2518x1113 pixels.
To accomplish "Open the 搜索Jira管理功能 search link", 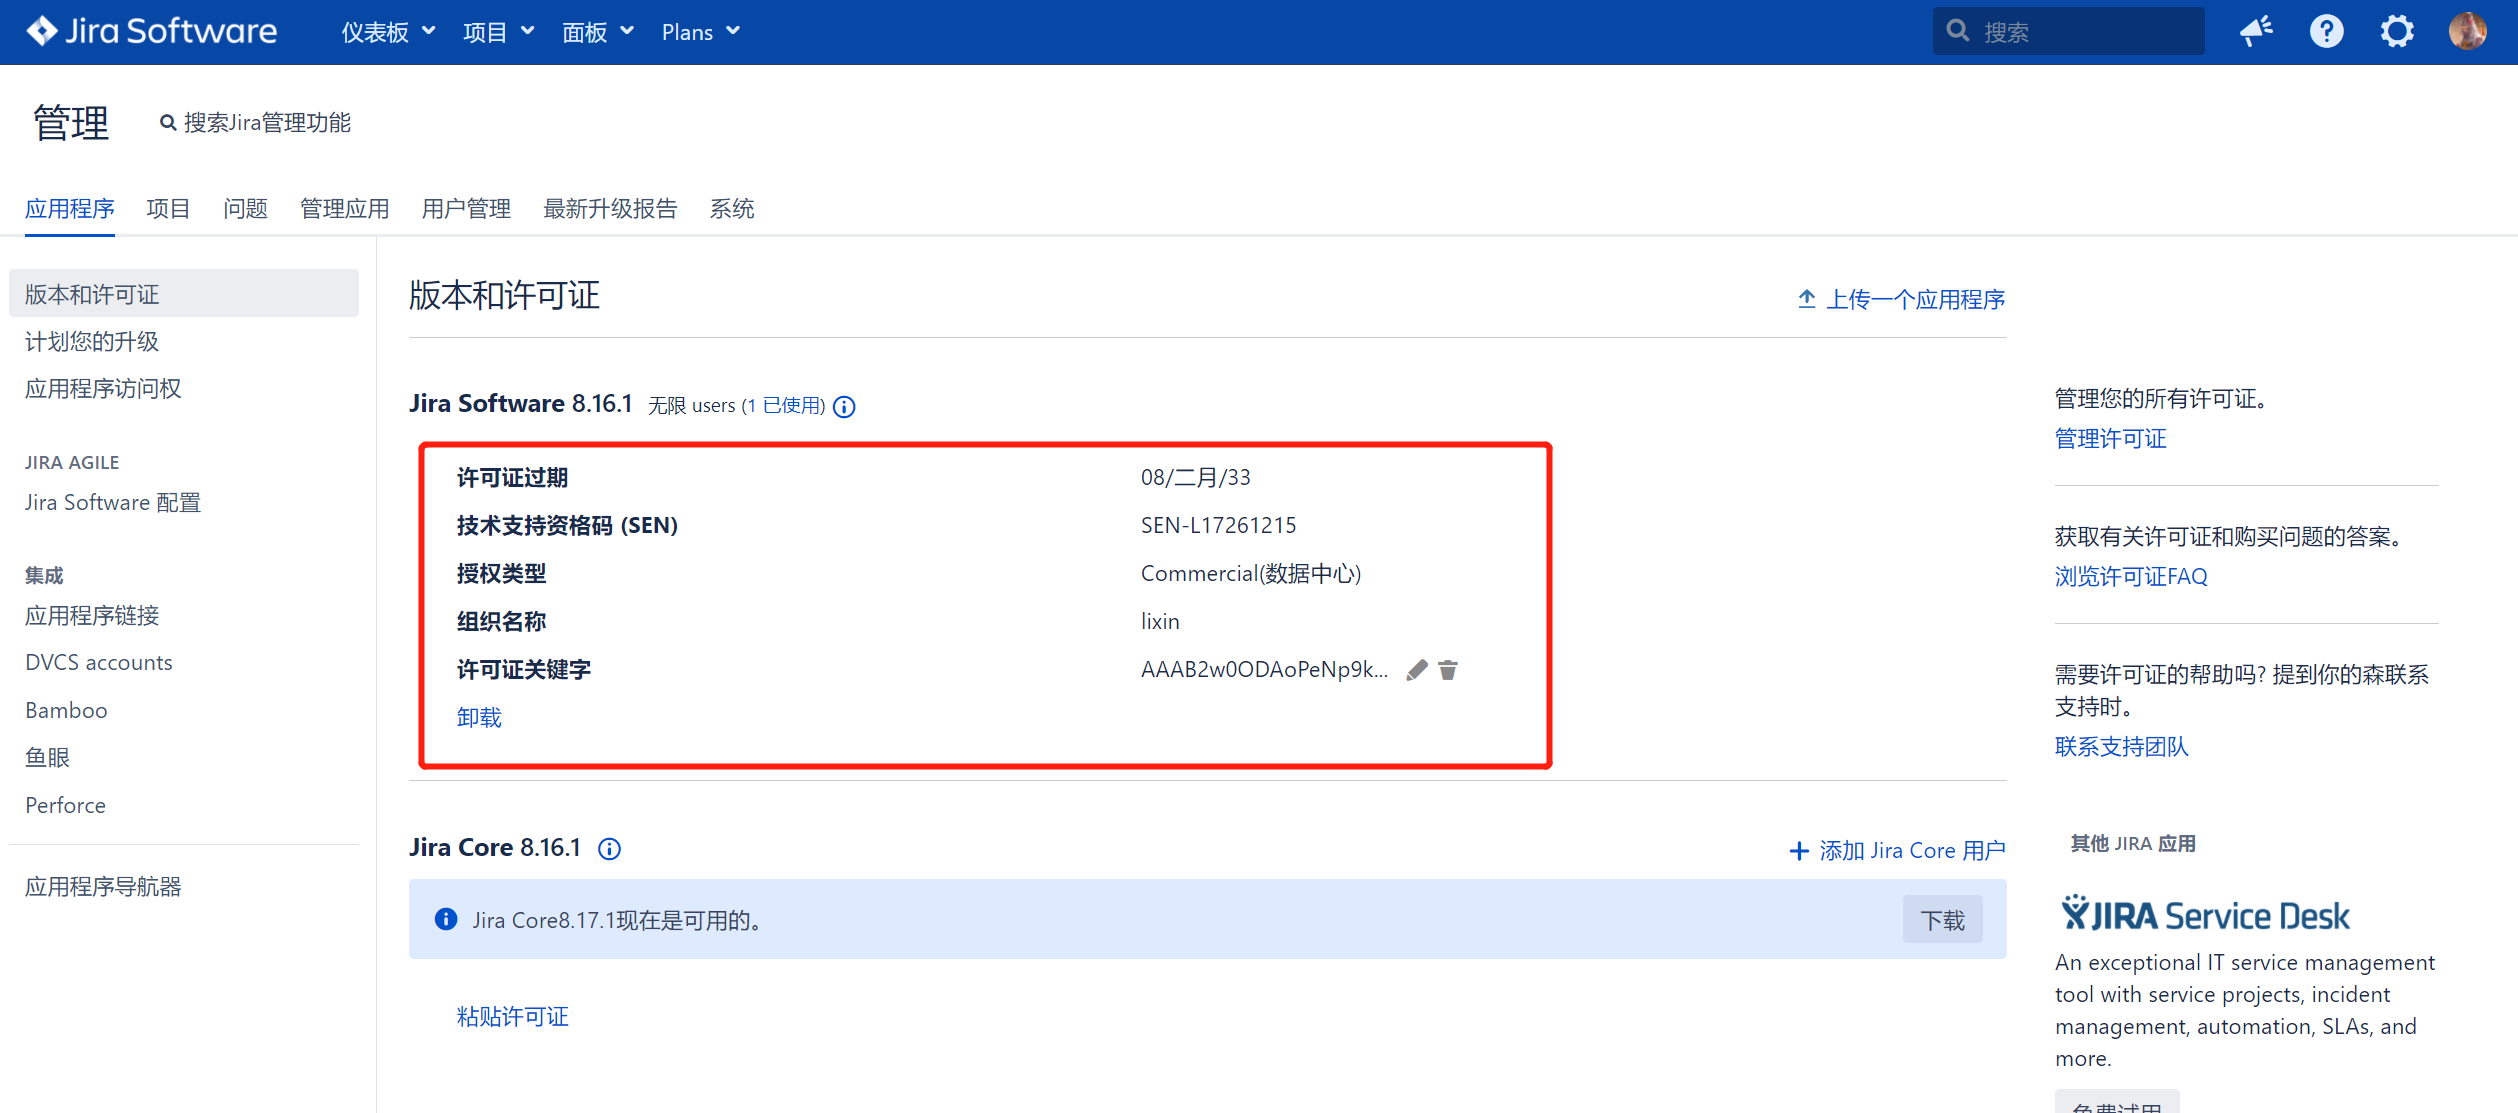I will pyautogui.click(x=256, y=123).
